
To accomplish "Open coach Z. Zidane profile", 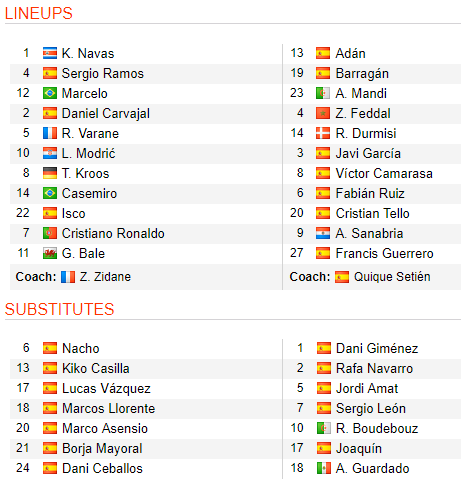I will 105,277.
